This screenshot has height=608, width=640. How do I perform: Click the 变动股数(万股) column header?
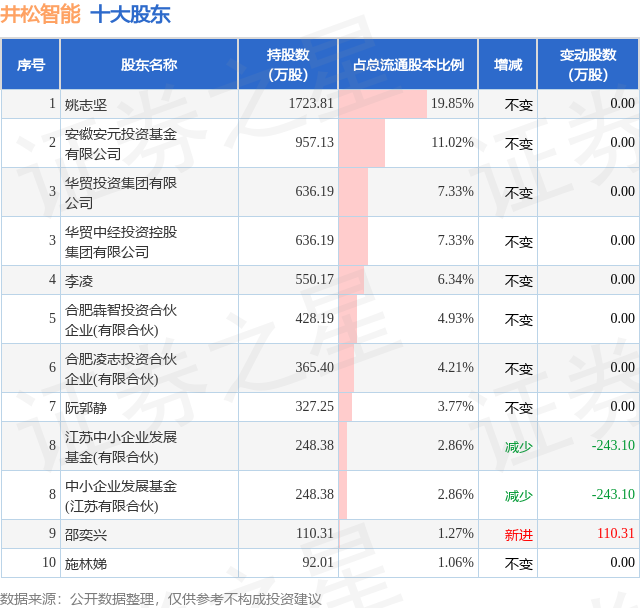tap(588, 65)
